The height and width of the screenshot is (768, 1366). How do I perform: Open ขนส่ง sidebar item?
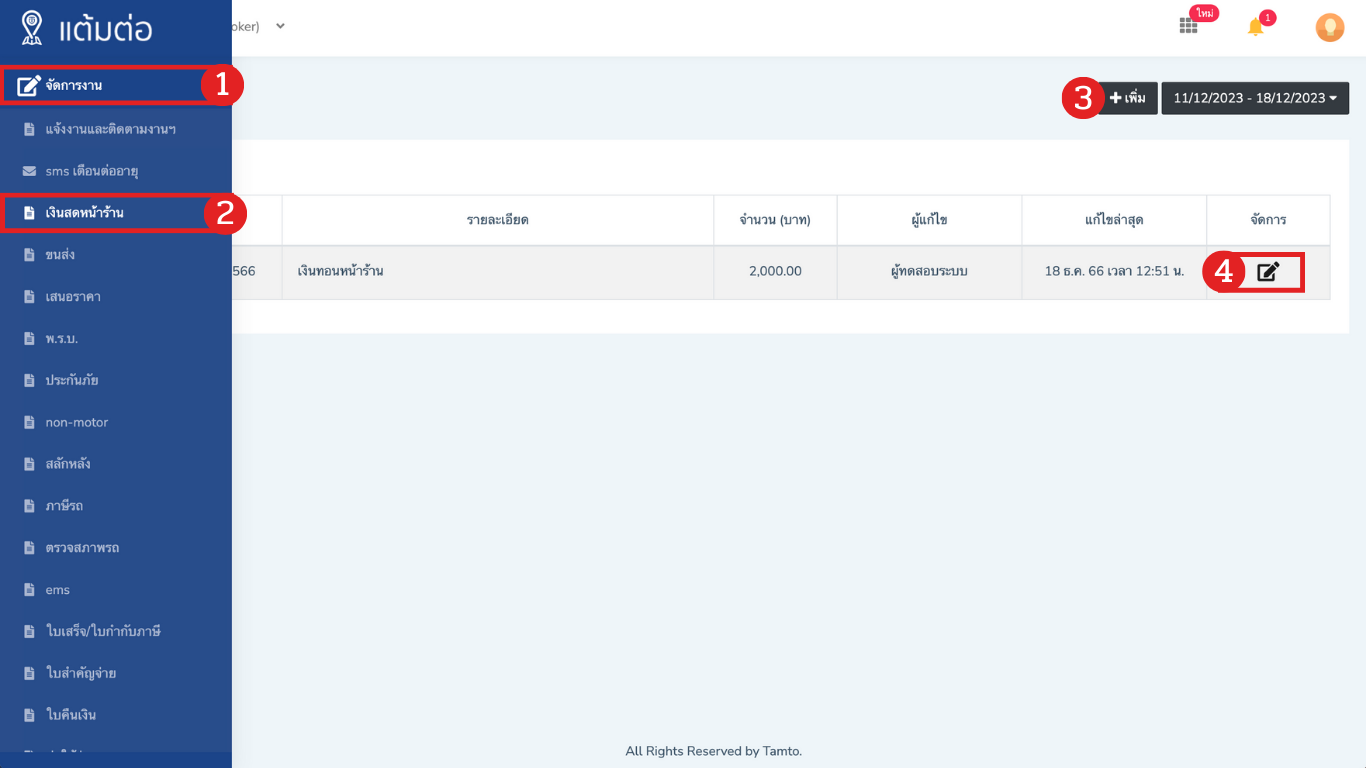click(x=116, y=255)
